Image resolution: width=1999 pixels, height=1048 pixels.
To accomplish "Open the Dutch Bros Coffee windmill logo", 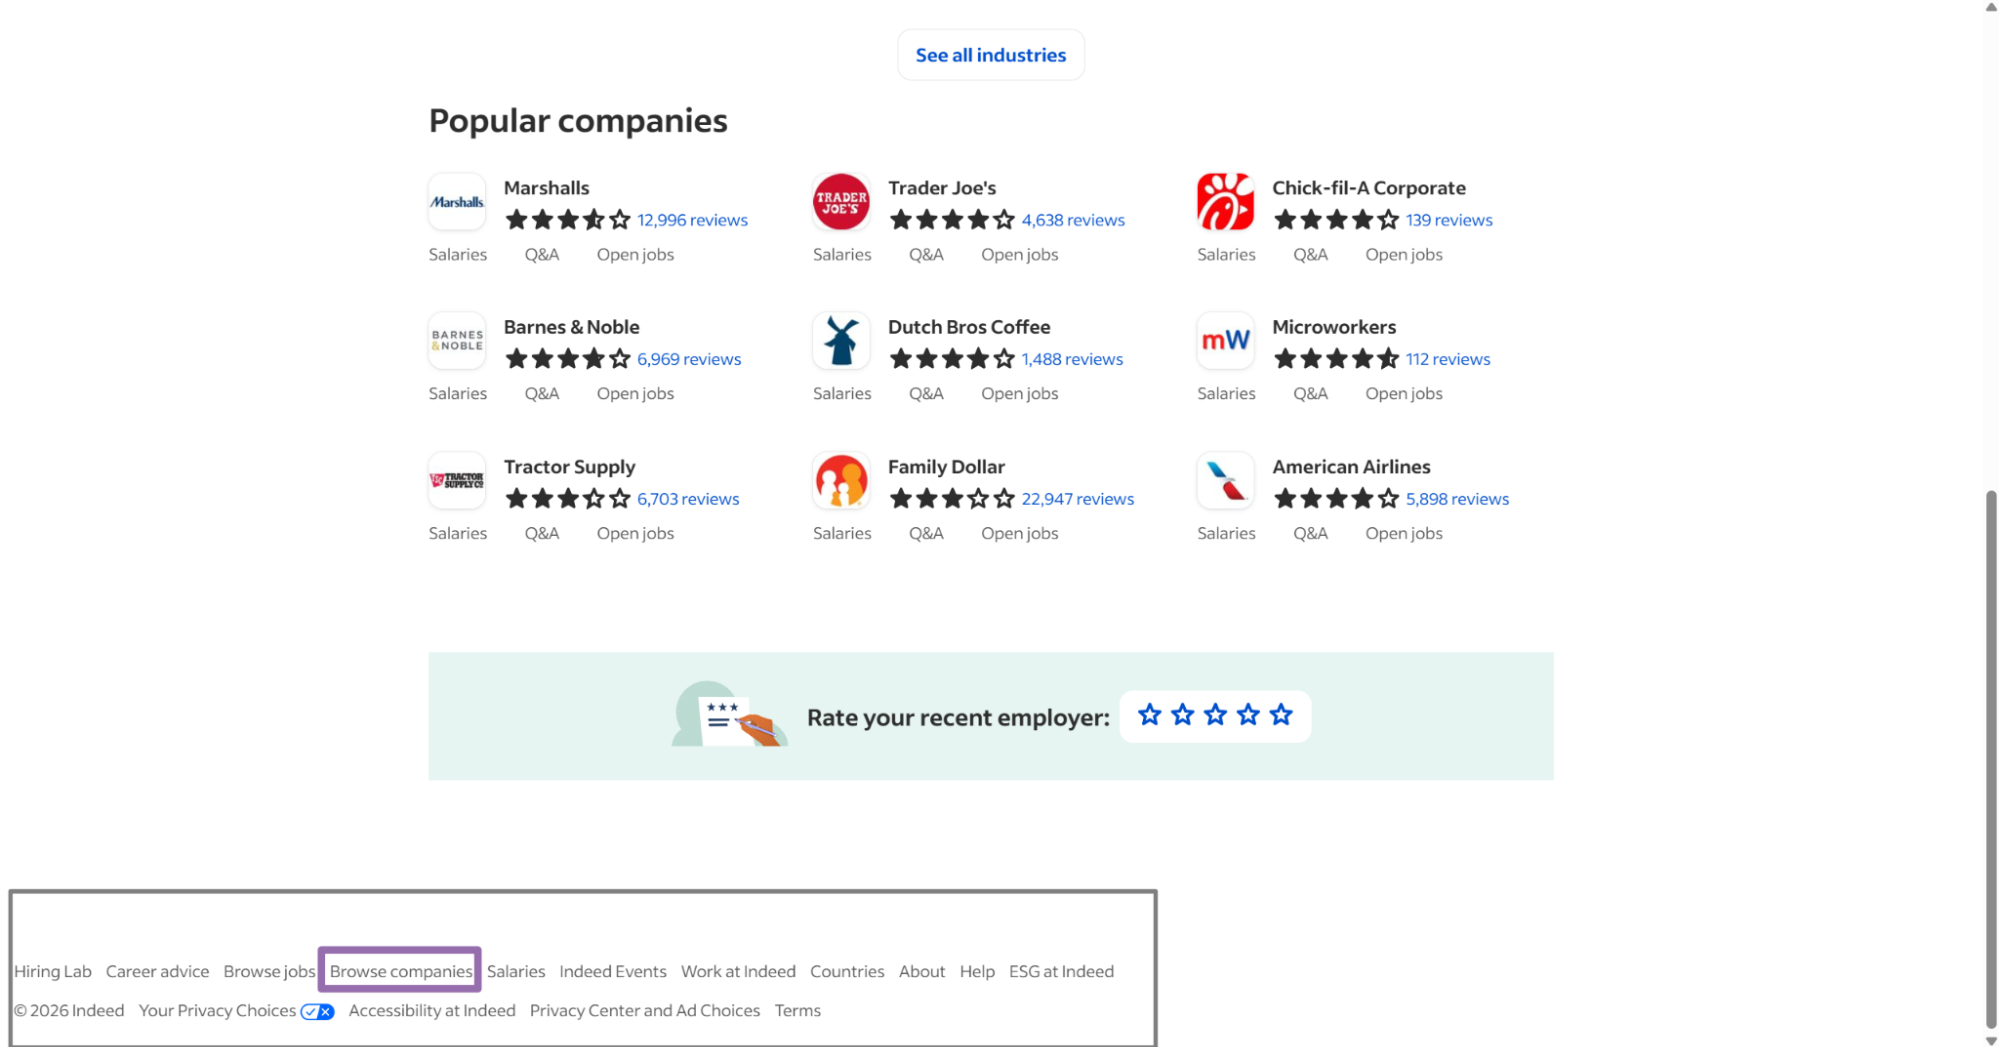I will 841,340.
